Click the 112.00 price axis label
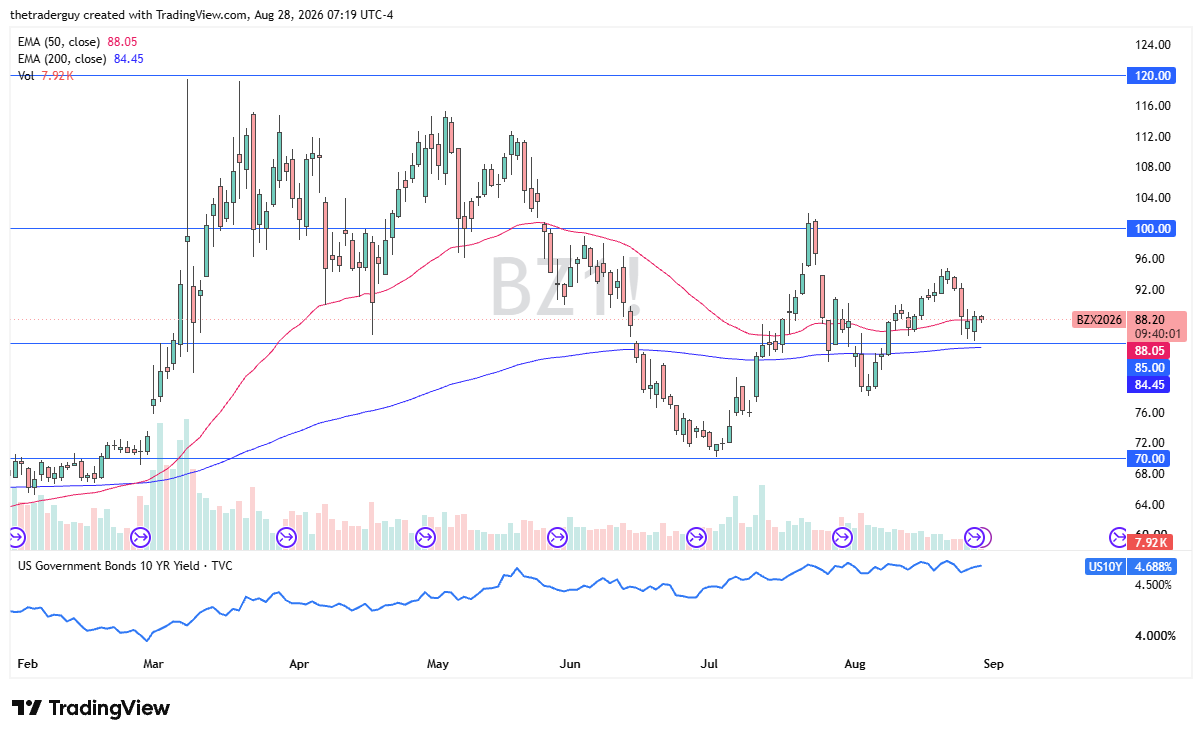Screen dimensions: 1202x738 [1153, 137]
